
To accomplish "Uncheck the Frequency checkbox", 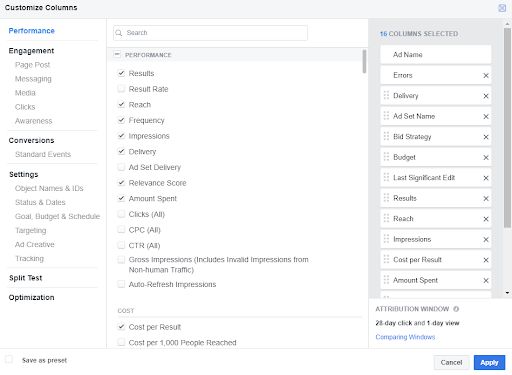I will 121,120.
